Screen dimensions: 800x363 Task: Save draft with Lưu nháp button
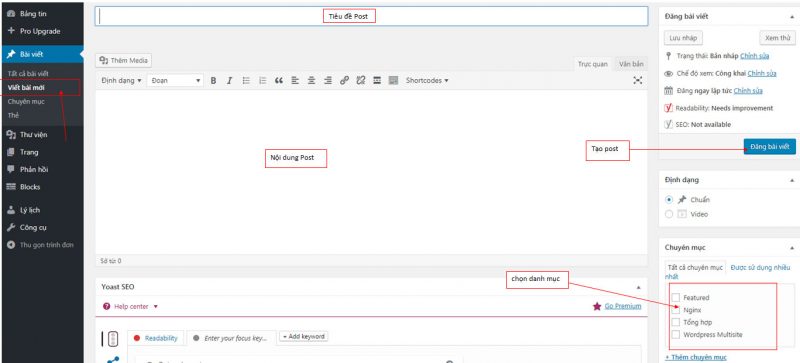683,38
